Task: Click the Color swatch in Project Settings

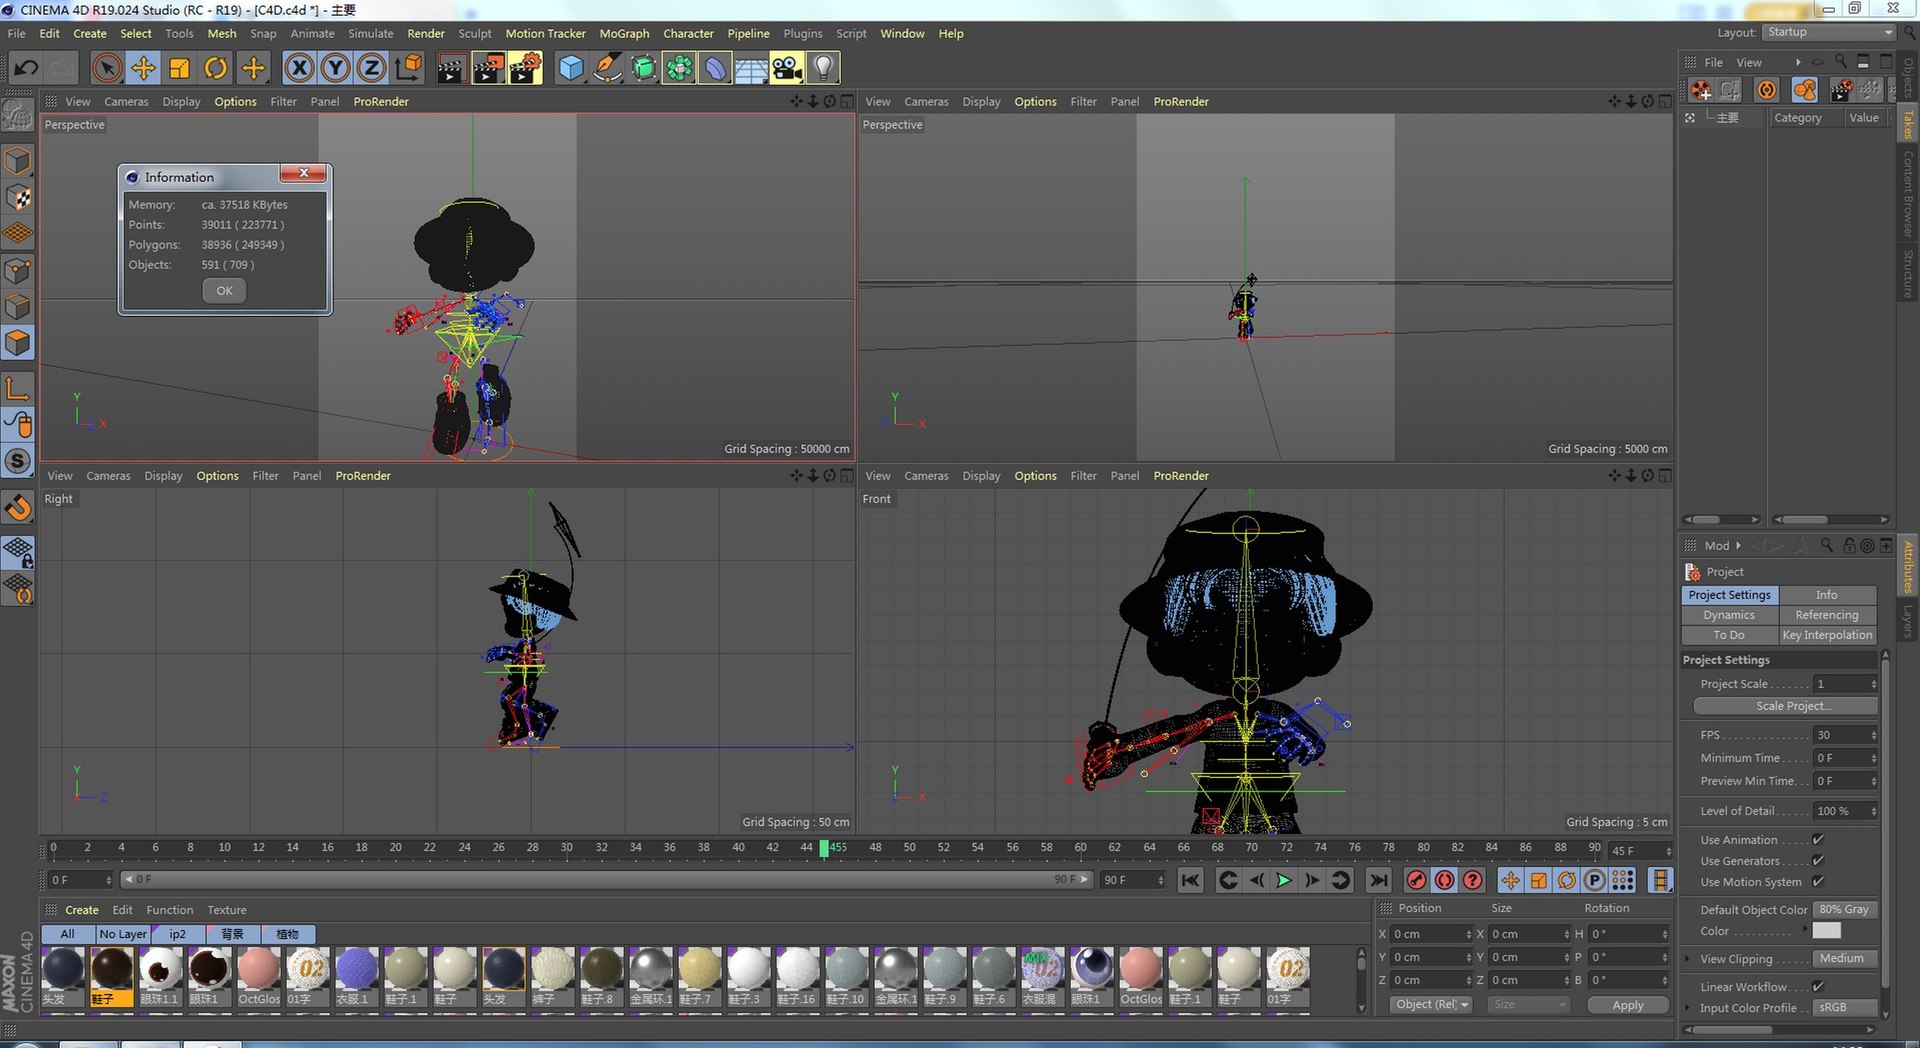Action: tap(1826, 931)
